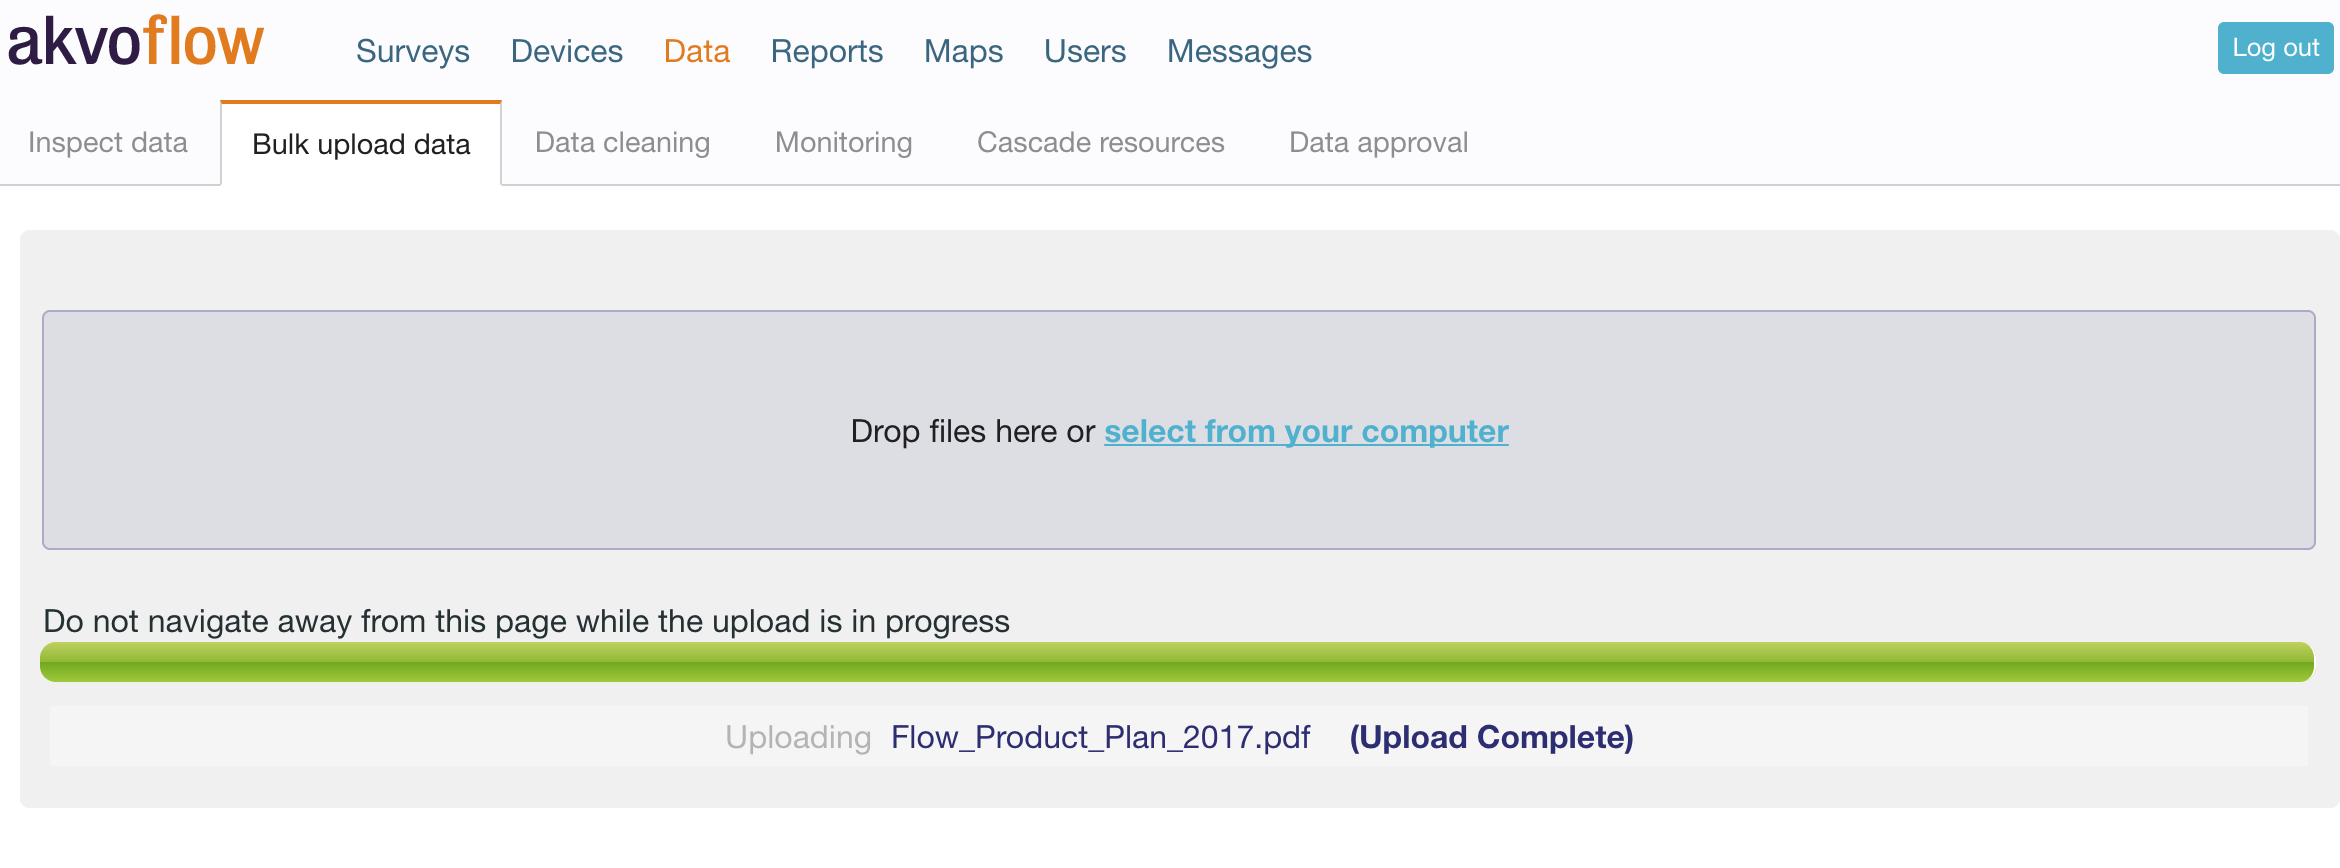Click the Log out button

(2275, 48)
